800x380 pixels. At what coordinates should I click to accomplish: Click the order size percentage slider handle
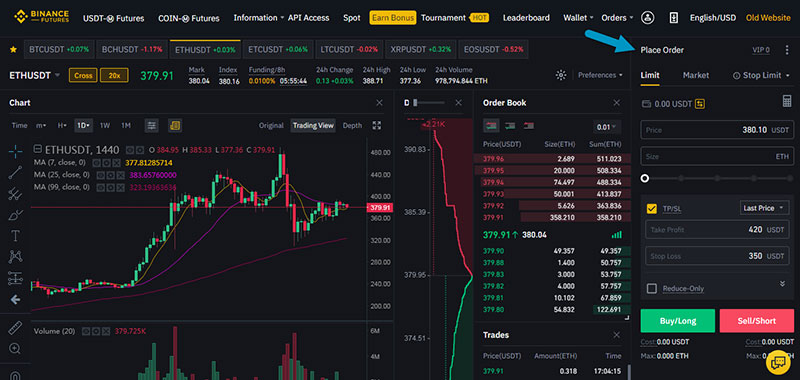[x=645, y=178]
